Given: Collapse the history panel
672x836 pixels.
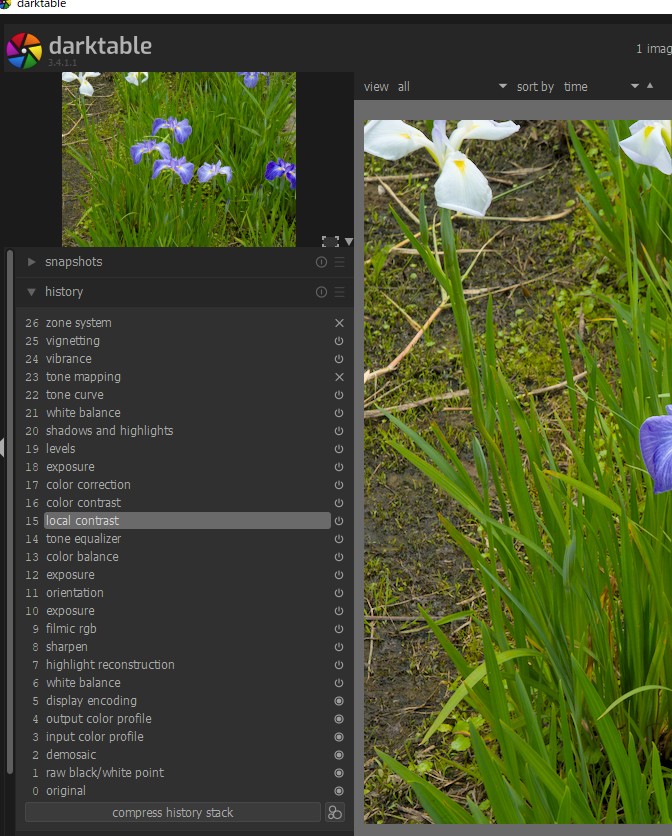Looking at the screenshot, I should (31, 292).
